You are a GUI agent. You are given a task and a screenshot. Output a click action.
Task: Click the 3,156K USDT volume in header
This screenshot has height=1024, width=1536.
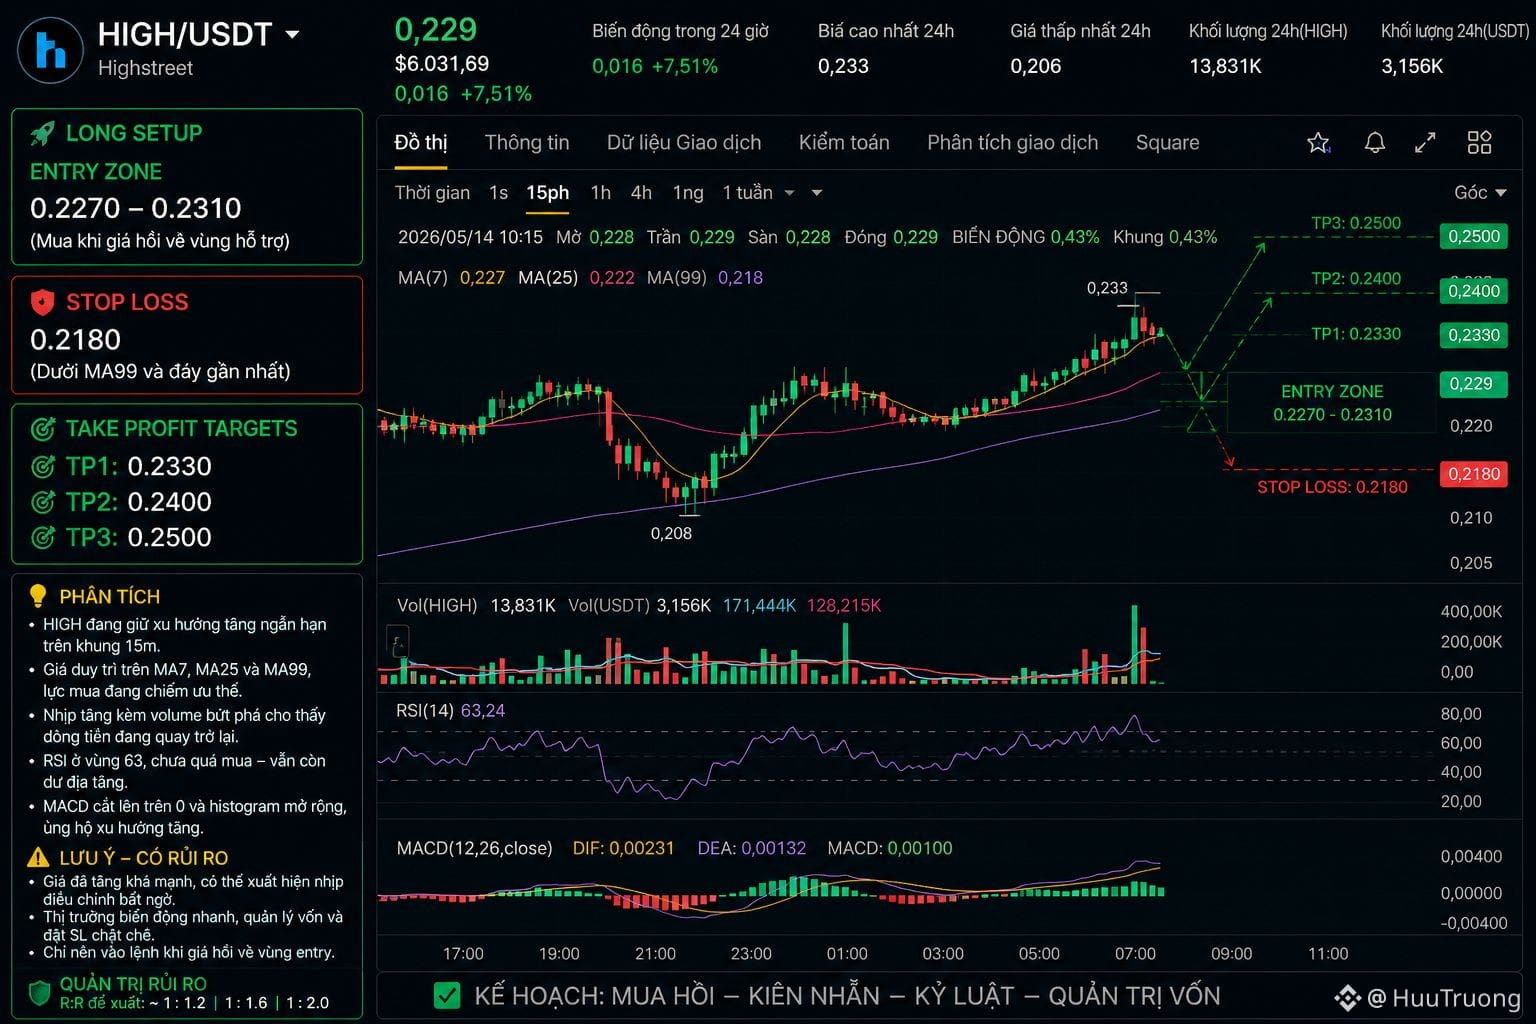1412,67
